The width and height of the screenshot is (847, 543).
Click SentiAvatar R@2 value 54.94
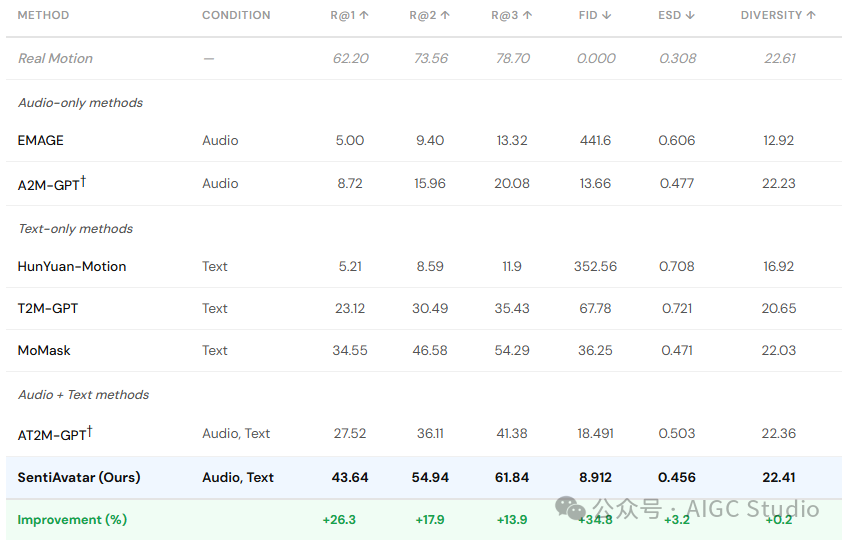click(x=430, y=478)
